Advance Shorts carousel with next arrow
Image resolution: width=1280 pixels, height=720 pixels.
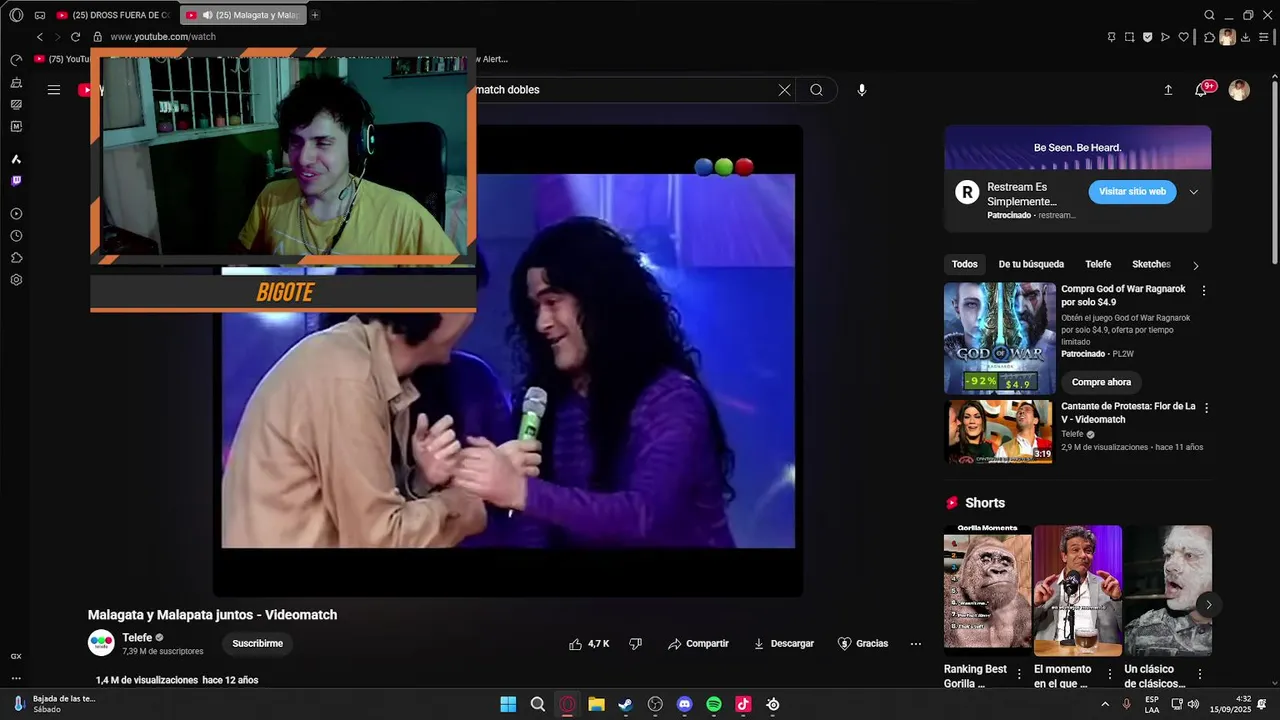point(1208,605)
